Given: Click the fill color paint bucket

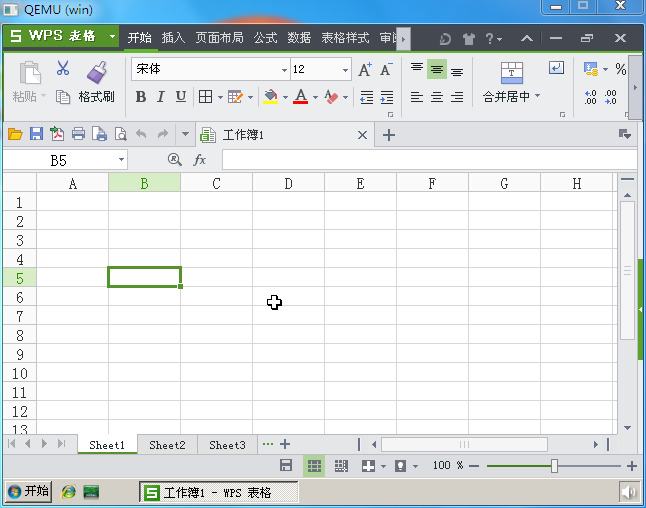Looking at the screenshot, I should click(270, 97).
